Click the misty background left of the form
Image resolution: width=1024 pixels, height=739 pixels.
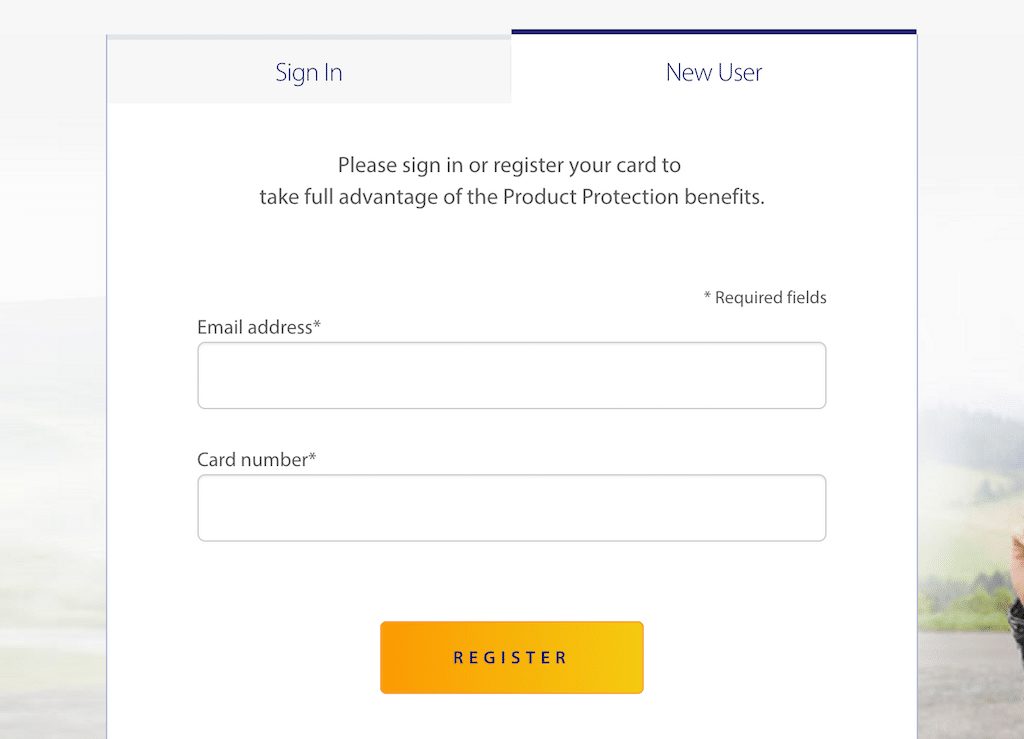point(52,392)
